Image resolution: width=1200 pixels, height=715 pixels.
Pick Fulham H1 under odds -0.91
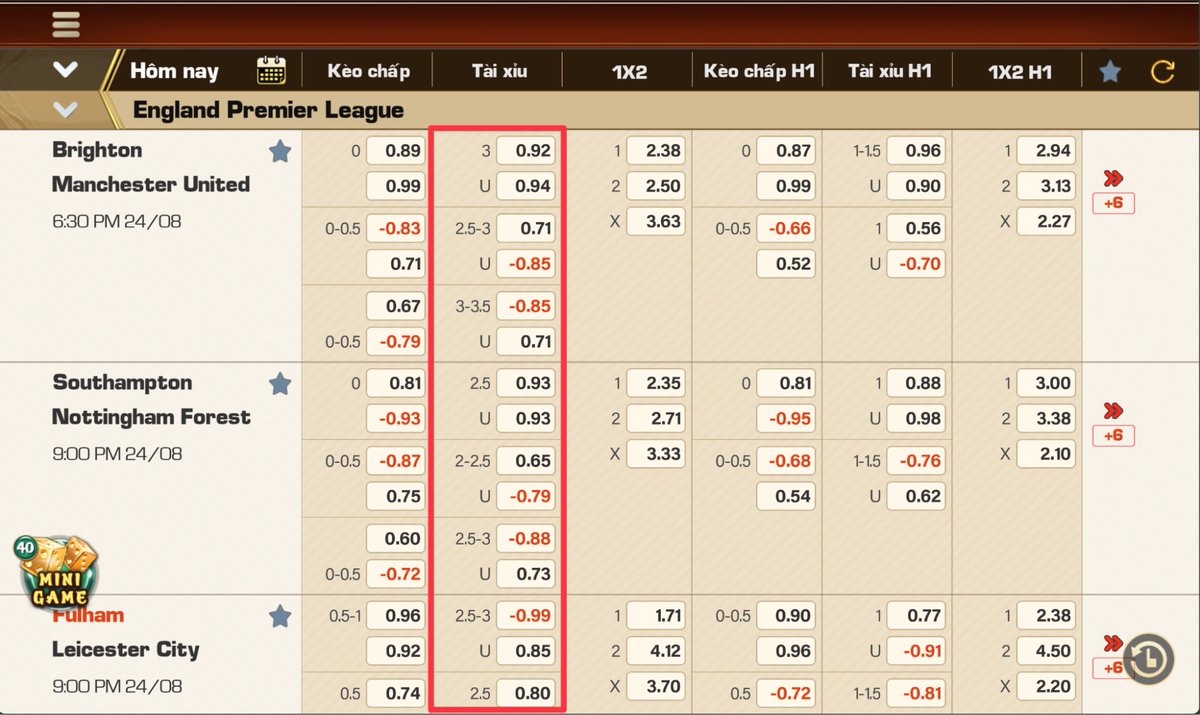coord(915,651)
